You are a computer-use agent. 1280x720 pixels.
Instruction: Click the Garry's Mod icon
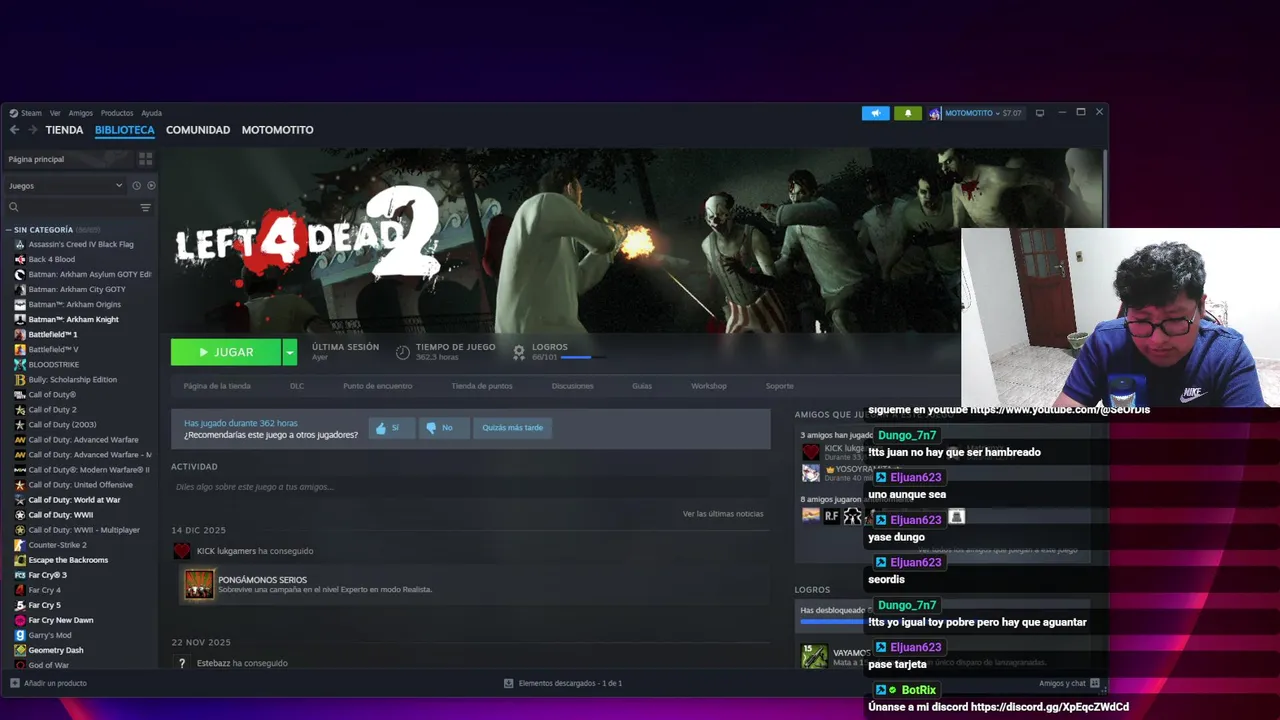point(20,635)
